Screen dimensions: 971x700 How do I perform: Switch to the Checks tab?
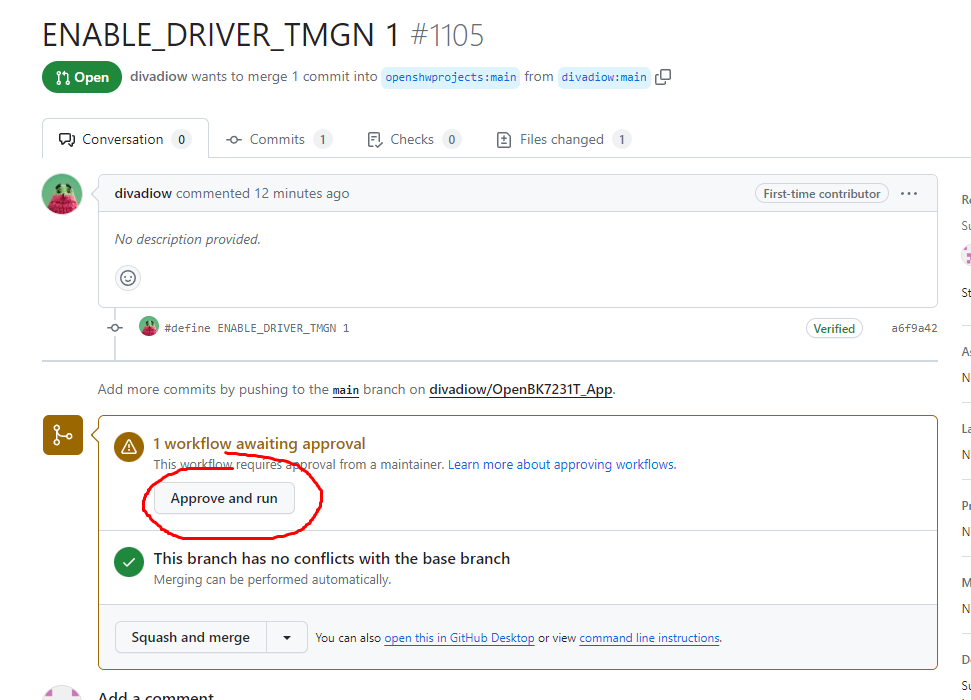coord(414,139)
